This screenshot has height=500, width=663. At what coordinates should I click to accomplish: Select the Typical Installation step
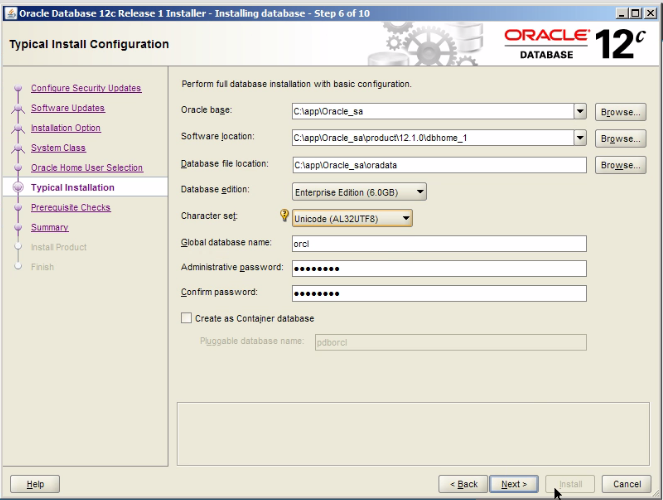(72, 188)
